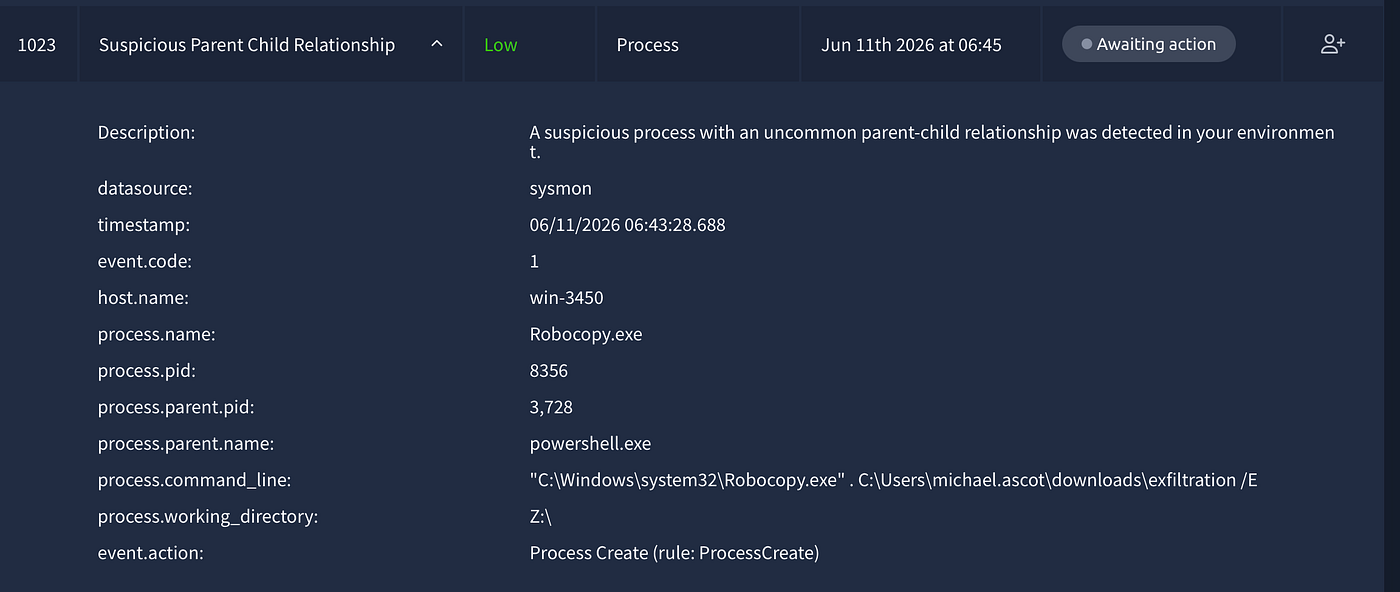1400x592 pixels.
Task: Click the alert Description text
Action: pos(932,142)
